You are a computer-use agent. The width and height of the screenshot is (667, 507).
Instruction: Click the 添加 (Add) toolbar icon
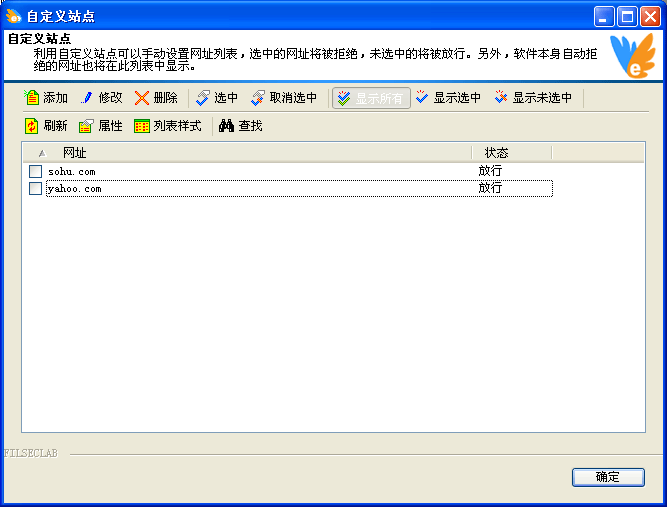tap(32, 98)
